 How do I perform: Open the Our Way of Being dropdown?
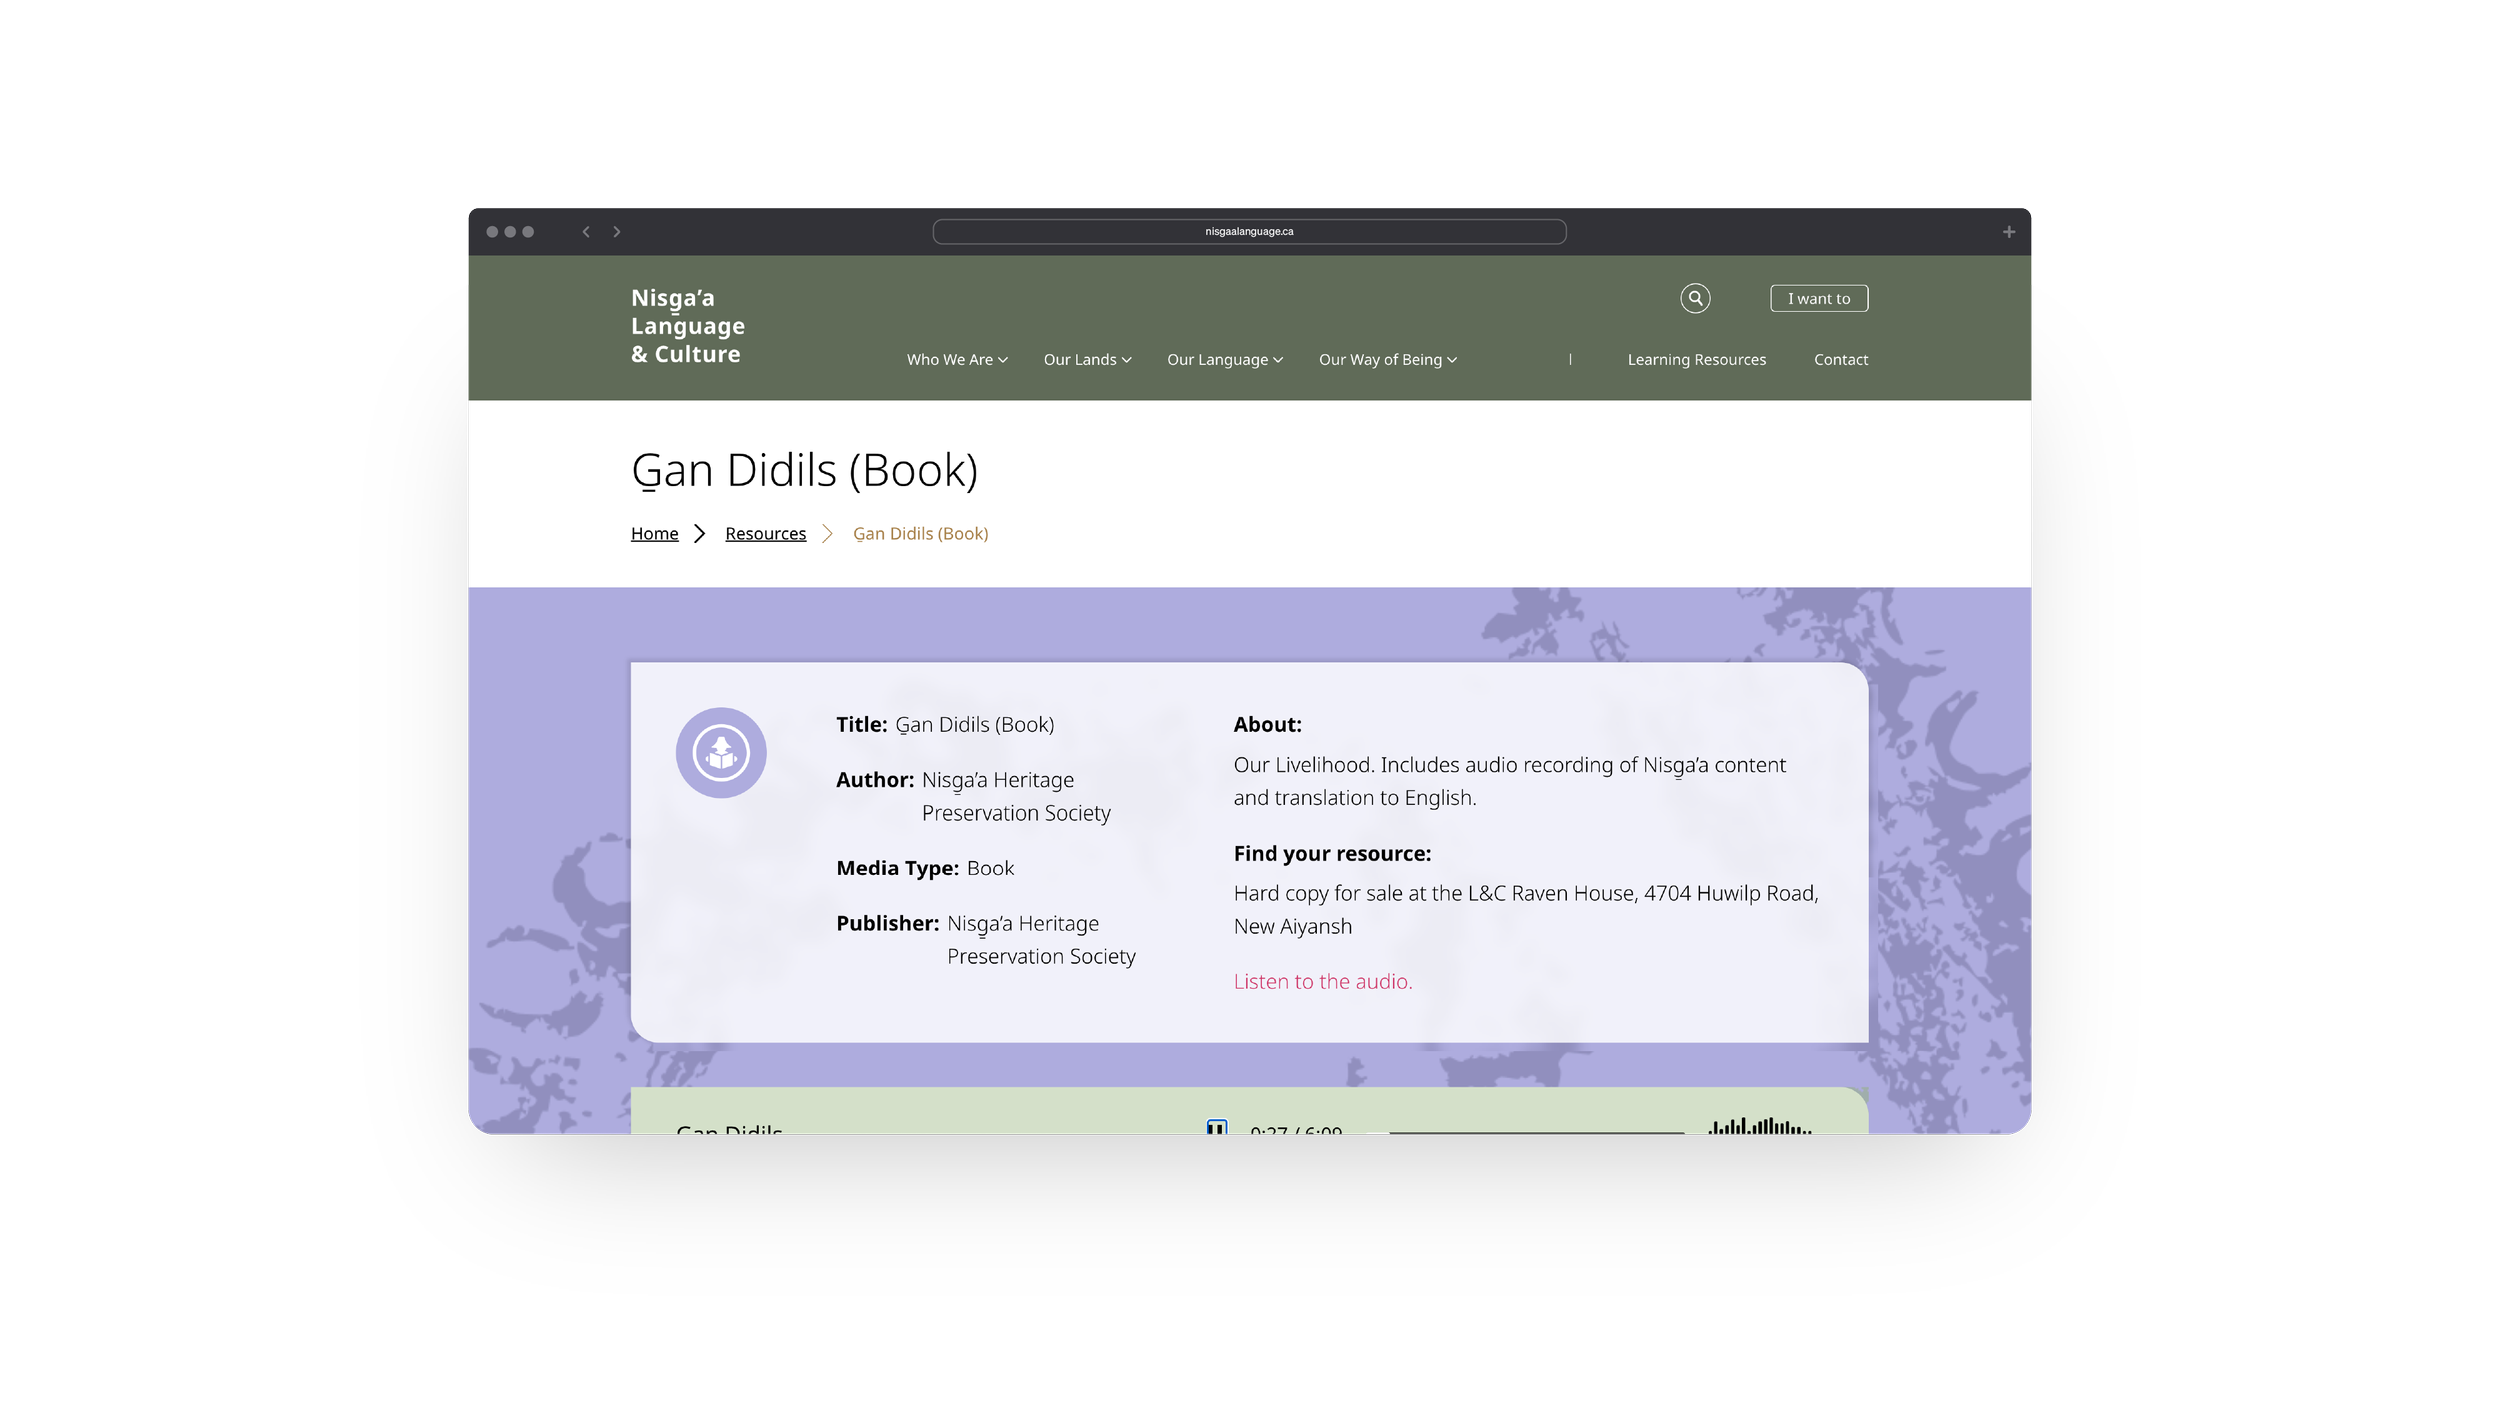point(1386,359)
